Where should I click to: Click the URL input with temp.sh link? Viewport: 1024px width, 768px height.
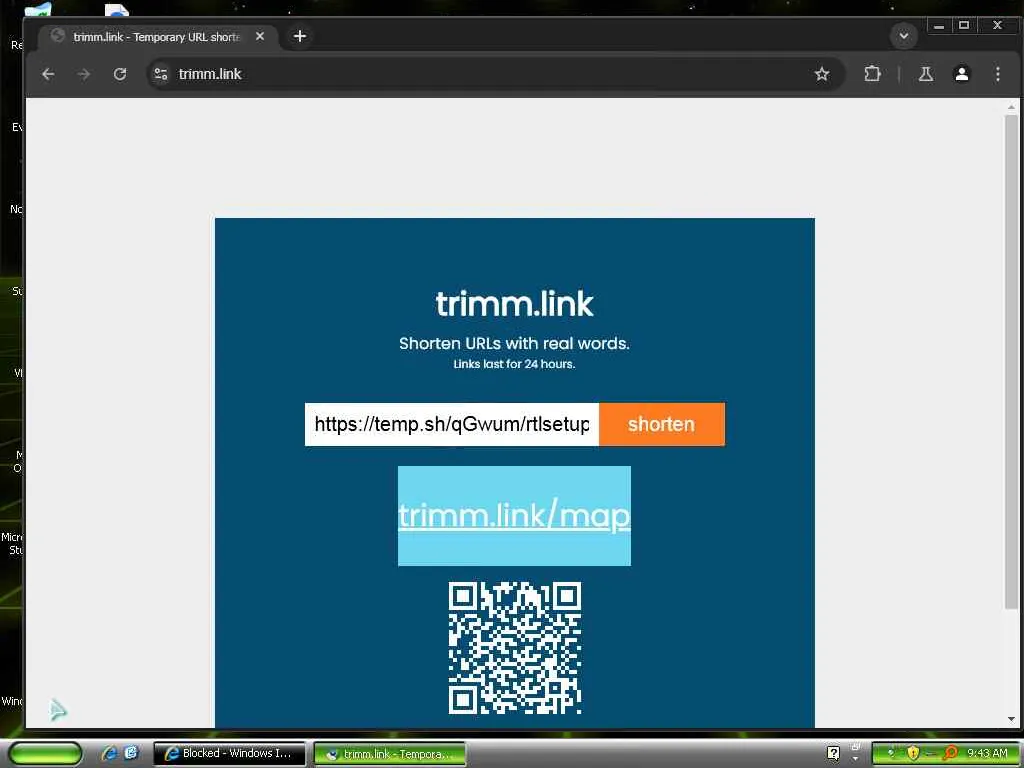(452, 424)
